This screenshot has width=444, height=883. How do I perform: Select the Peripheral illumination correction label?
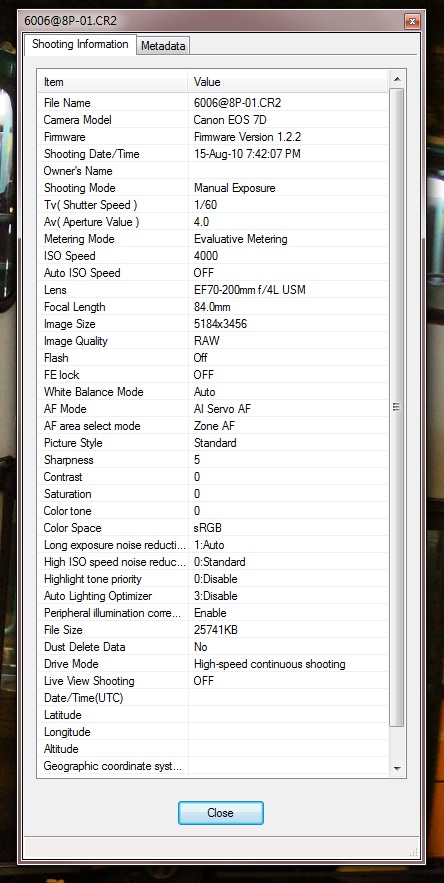[x=113, y=613]
